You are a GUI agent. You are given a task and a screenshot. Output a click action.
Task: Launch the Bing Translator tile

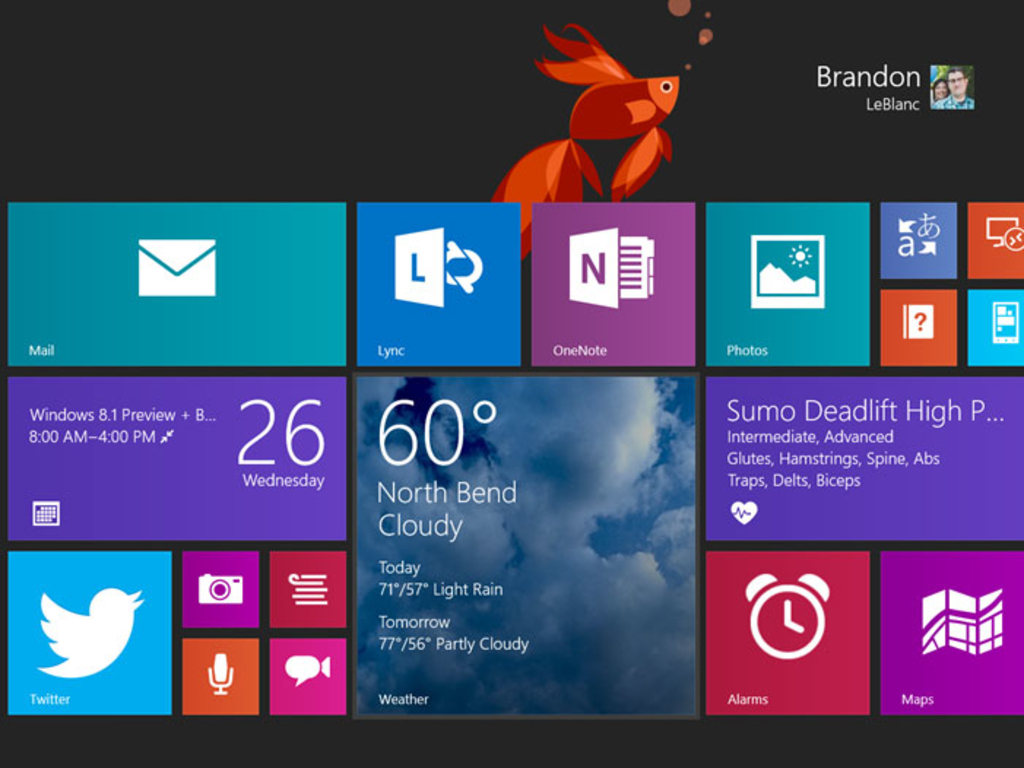click(916, 240)
